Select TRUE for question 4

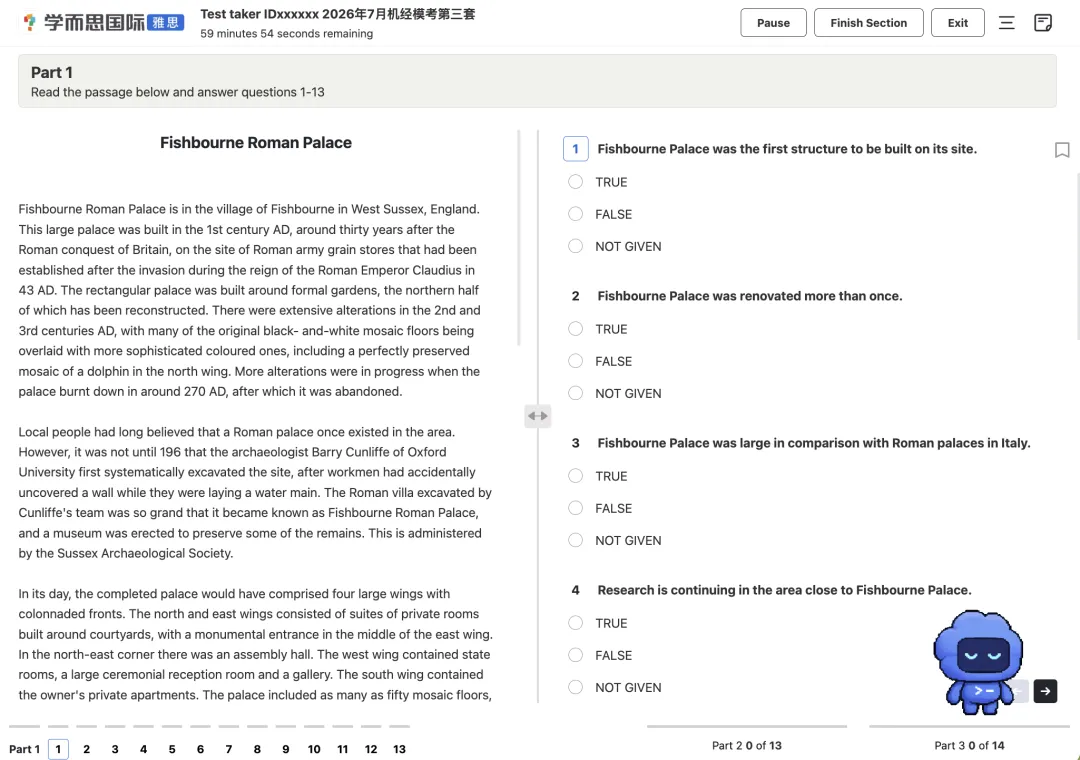click(575, 623)
